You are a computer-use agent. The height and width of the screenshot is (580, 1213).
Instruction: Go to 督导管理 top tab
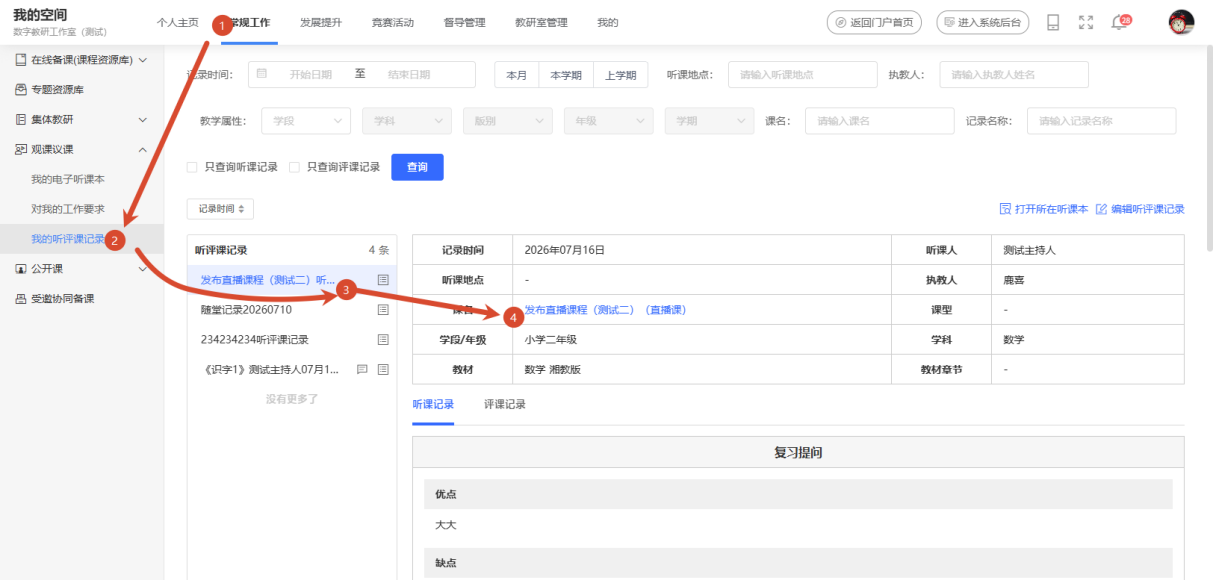(464, 22)
